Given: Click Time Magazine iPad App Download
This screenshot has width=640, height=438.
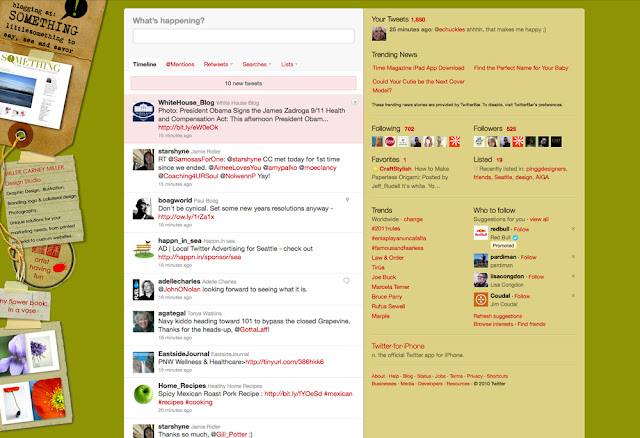Looking at the screenshot, I should click(418, 68).
